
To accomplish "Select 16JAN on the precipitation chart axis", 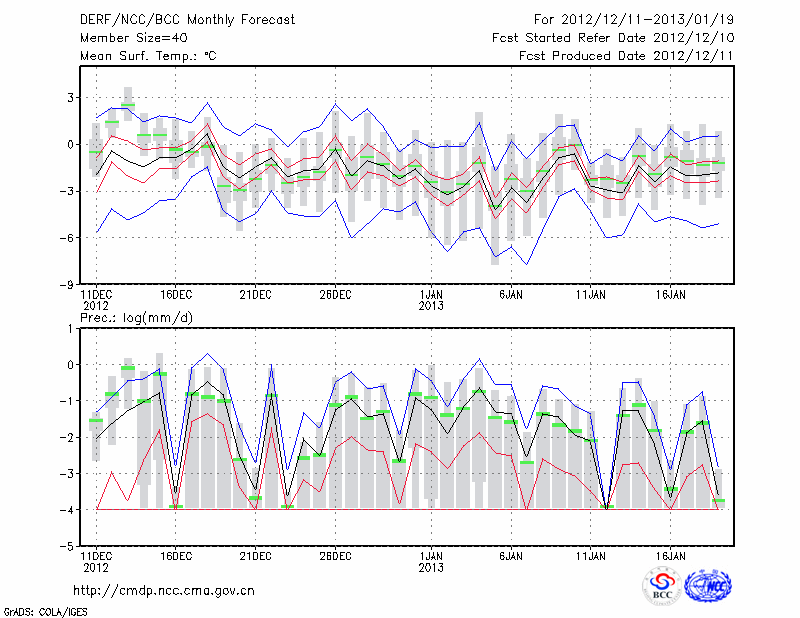I will (671, 553).
